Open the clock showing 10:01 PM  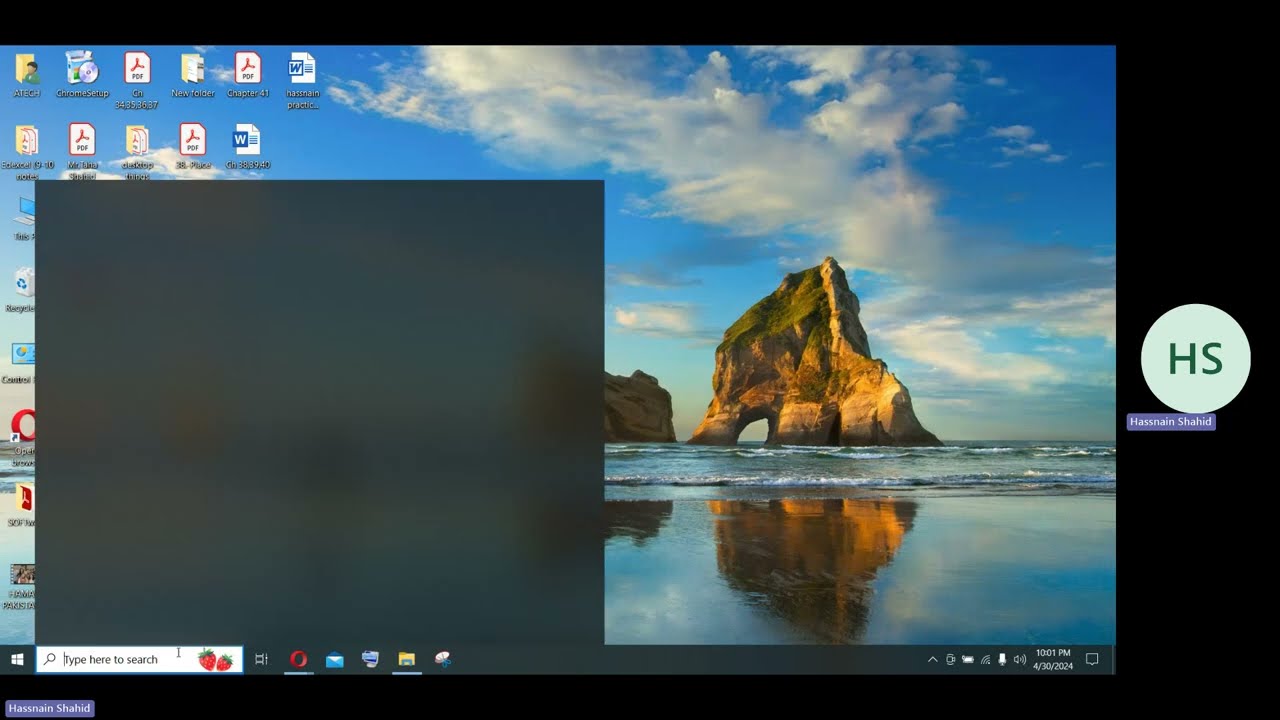coord(1053,659)
